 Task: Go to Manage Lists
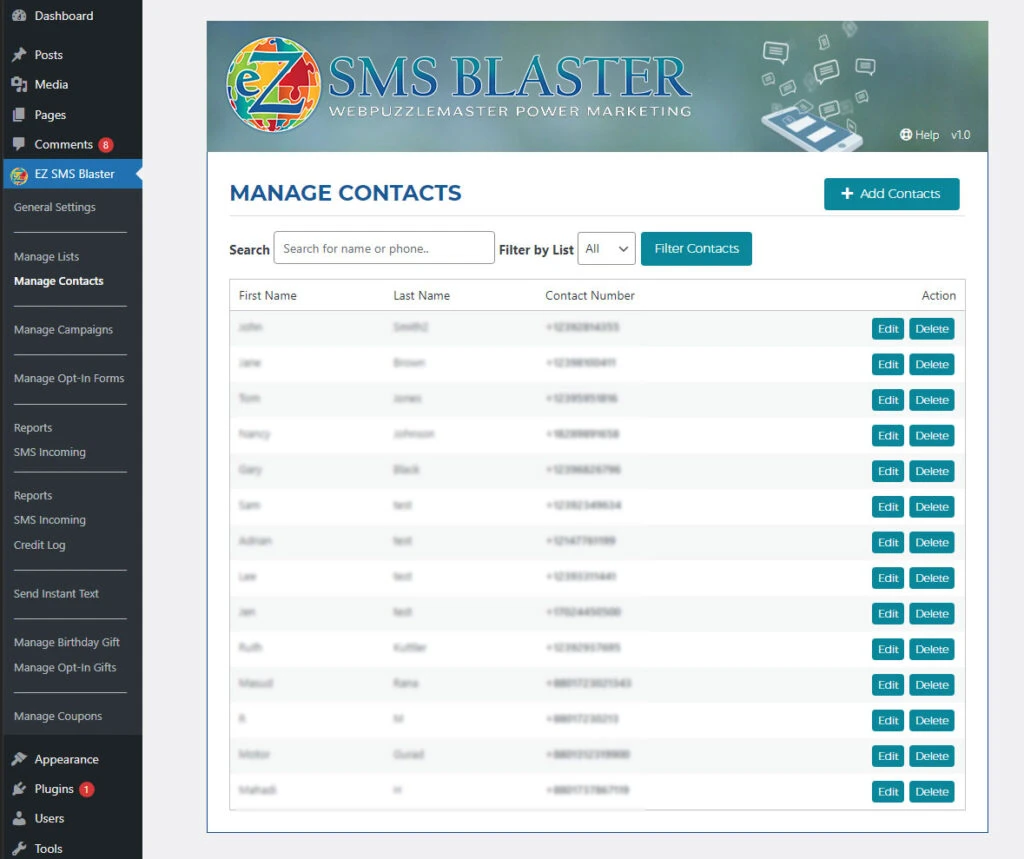[x=46, y=257]
